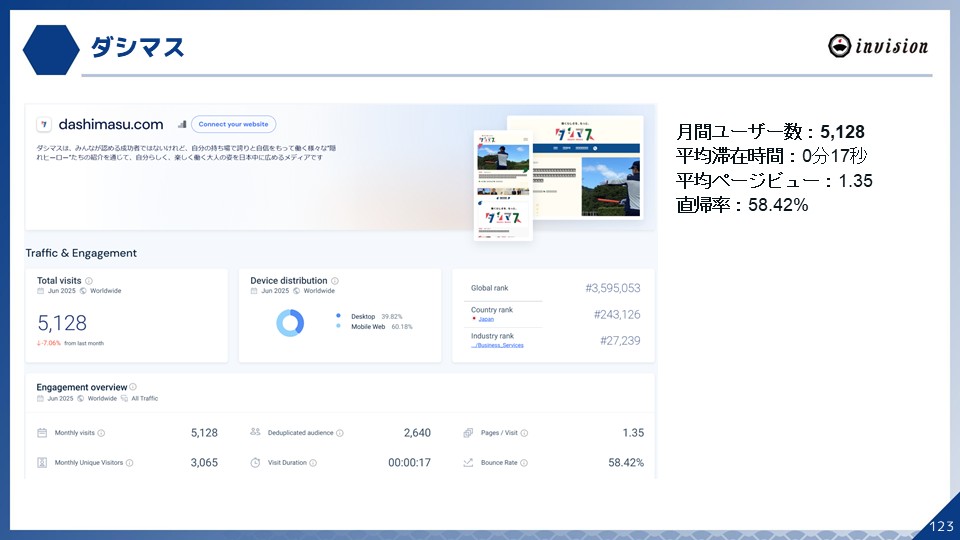Click the Visit Duration clock icon
The height and width of the screenshot is (540, 960).
pos(255,463)
